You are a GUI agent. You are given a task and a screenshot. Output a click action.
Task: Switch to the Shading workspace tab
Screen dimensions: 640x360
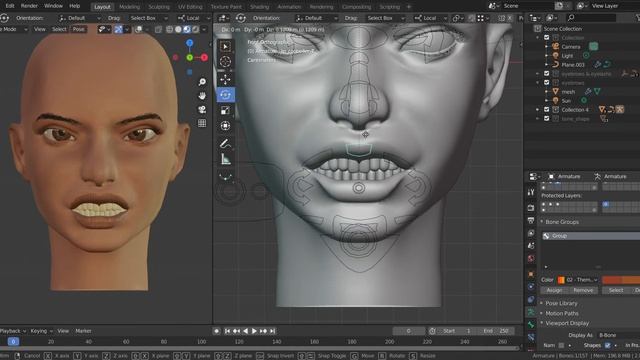pos(259,7)
